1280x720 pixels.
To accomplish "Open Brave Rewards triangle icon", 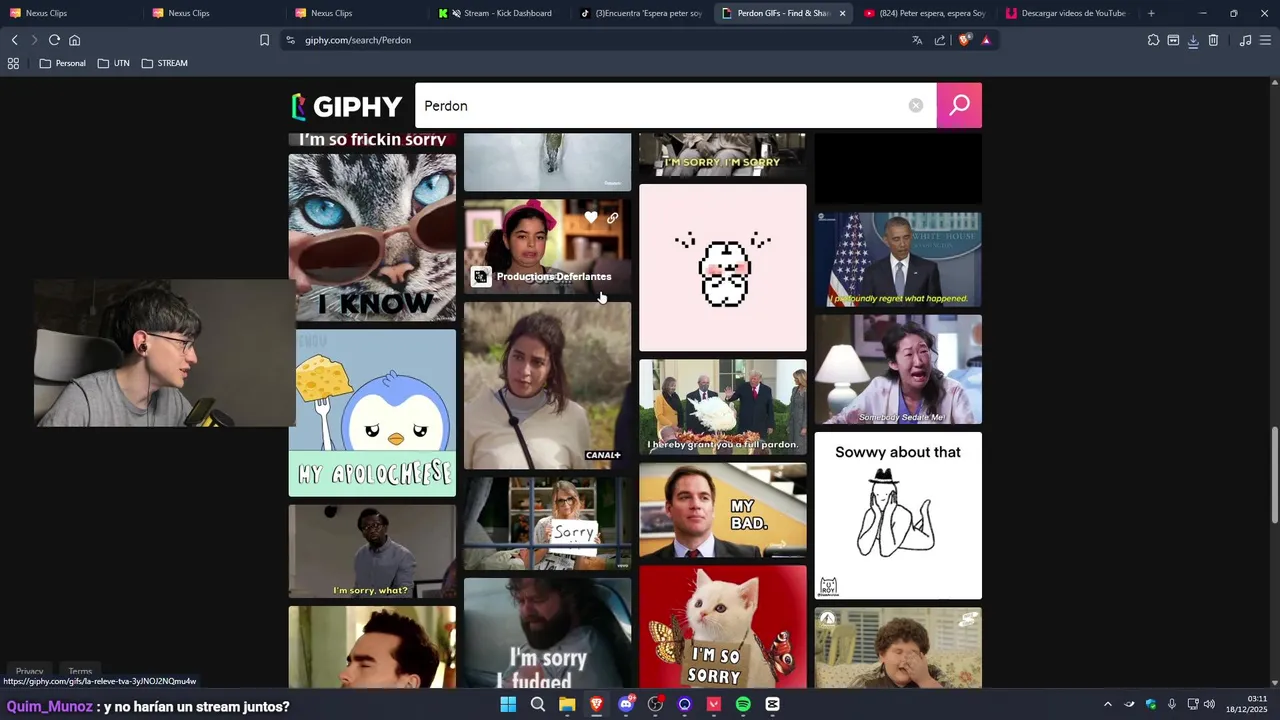I will [986, 40].
